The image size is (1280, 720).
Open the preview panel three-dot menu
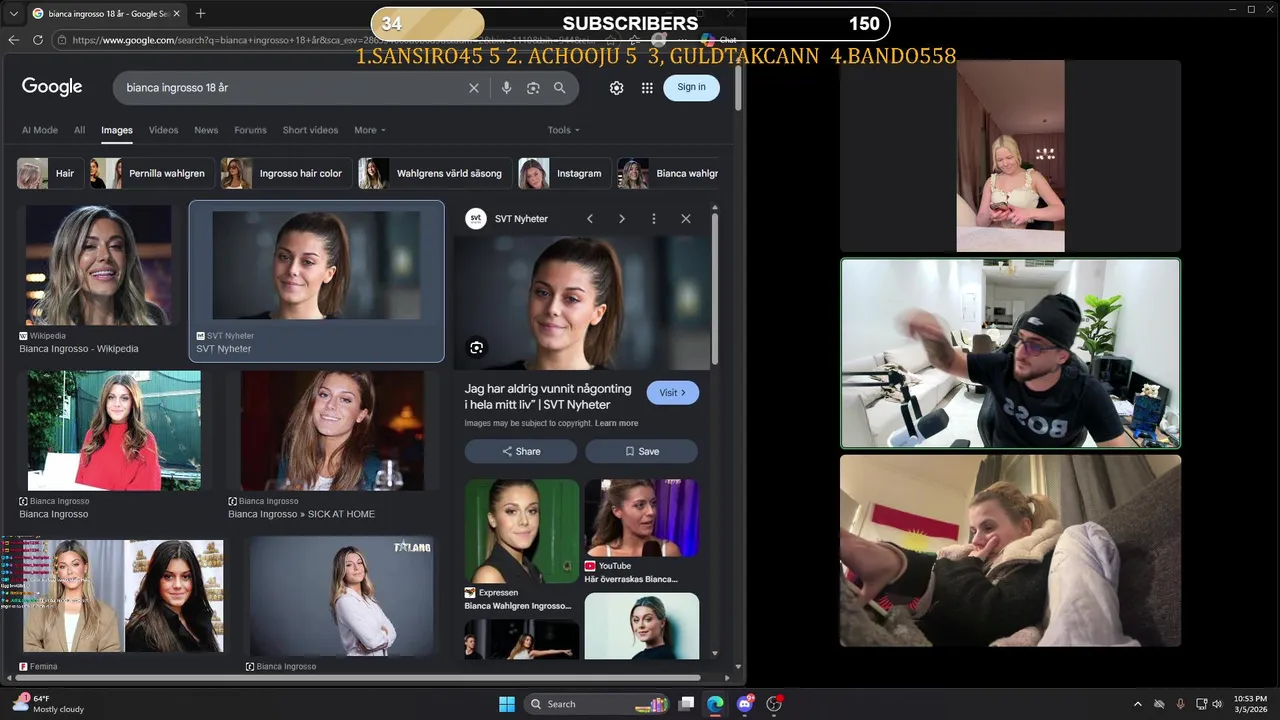pyautogui.click(x=654, y=219)
